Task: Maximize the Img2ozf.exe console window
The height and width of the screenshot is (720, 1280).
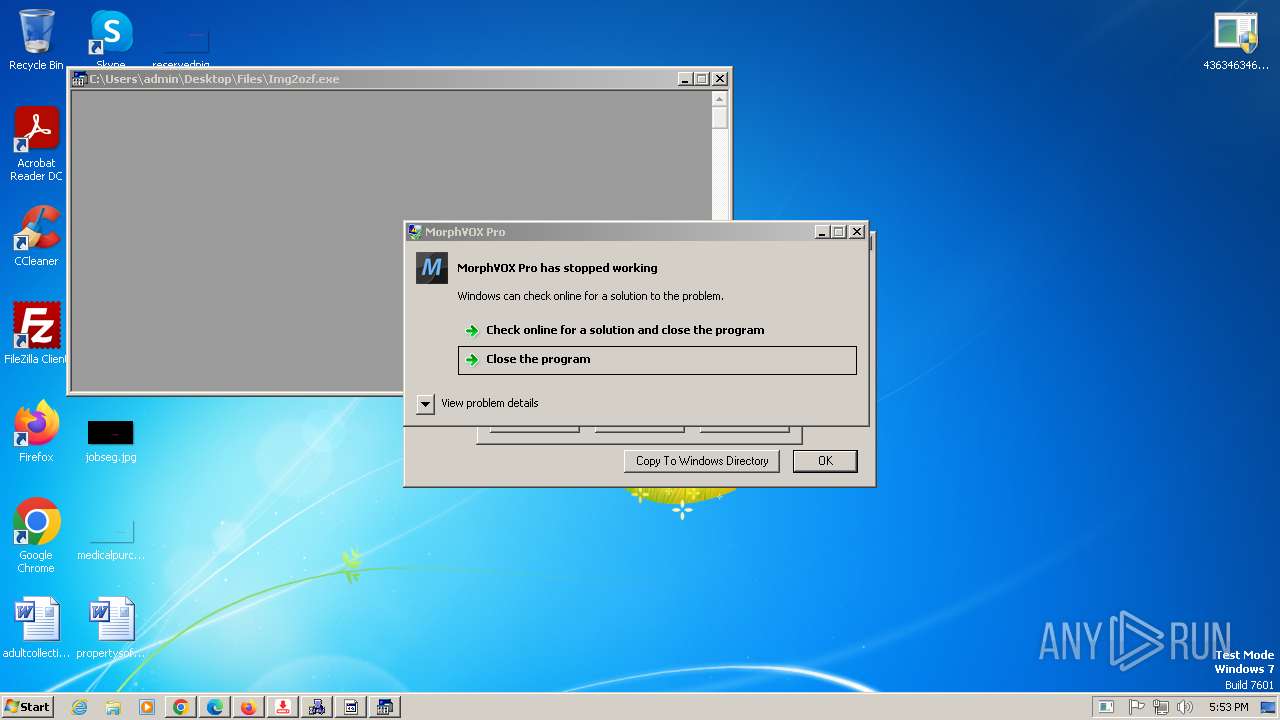Action: click(702, 79)
